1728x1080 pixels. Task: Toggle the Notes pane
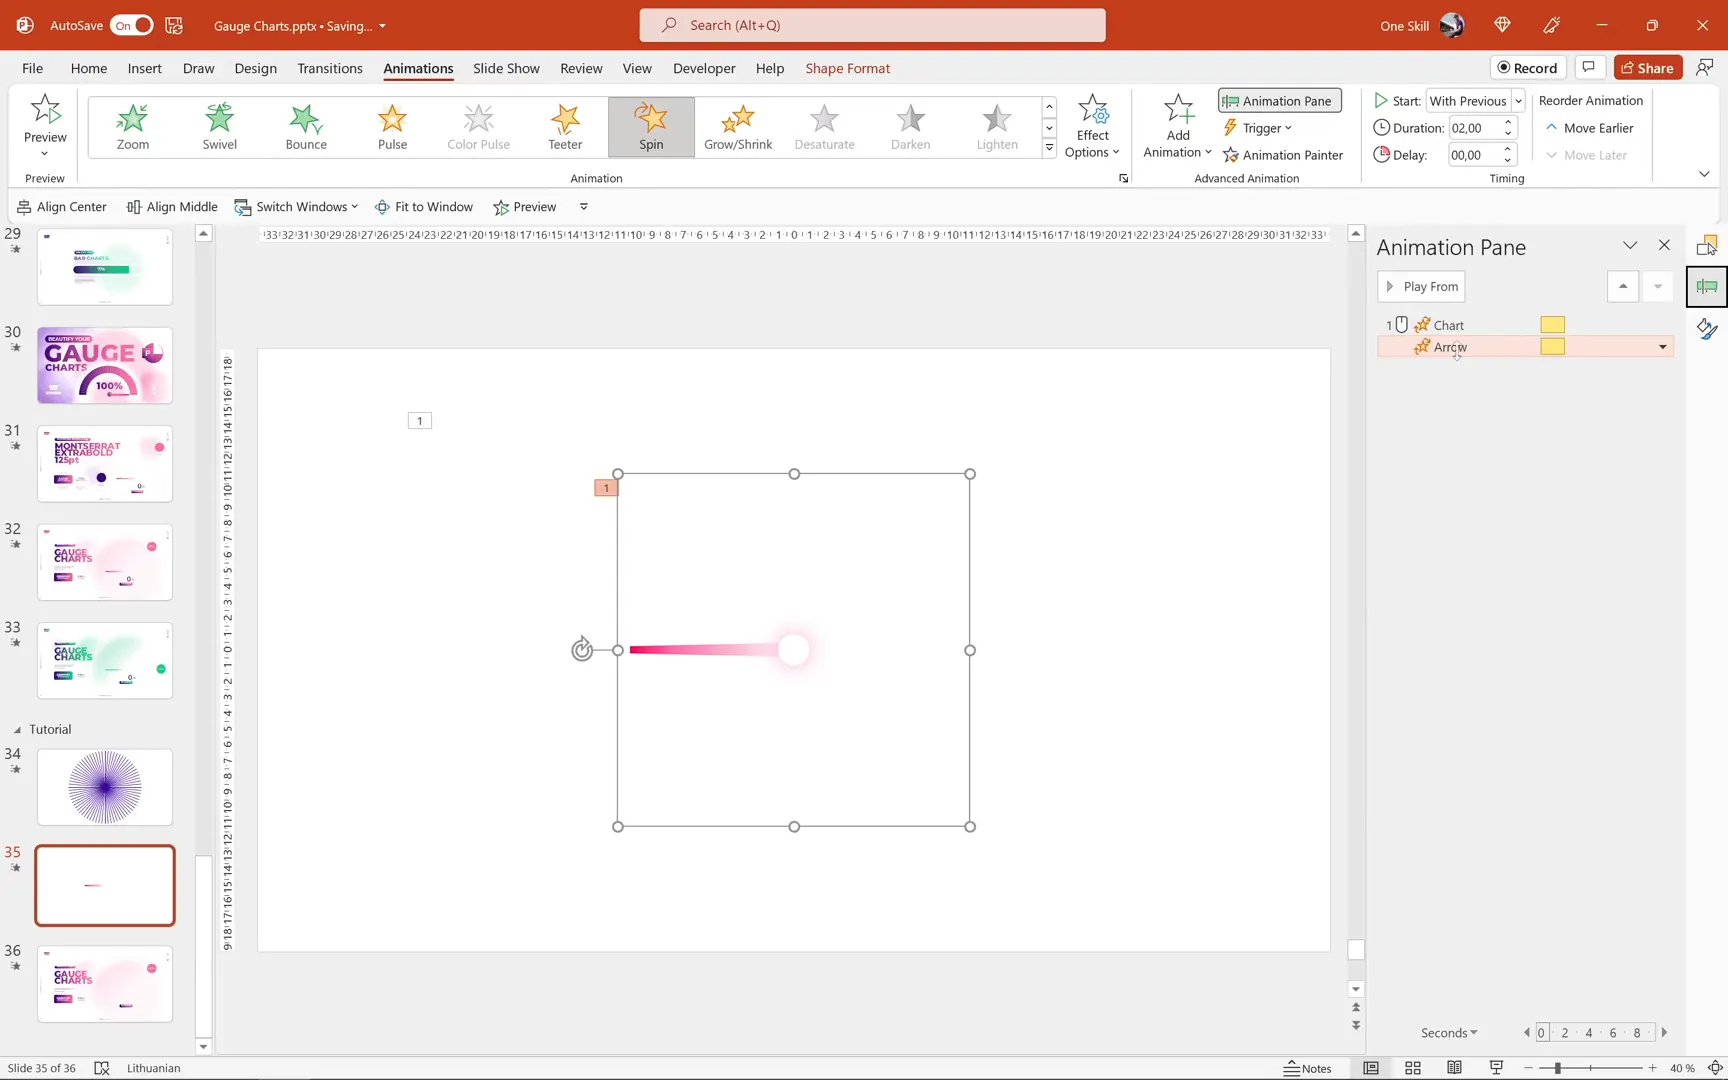(1308, 1068)
